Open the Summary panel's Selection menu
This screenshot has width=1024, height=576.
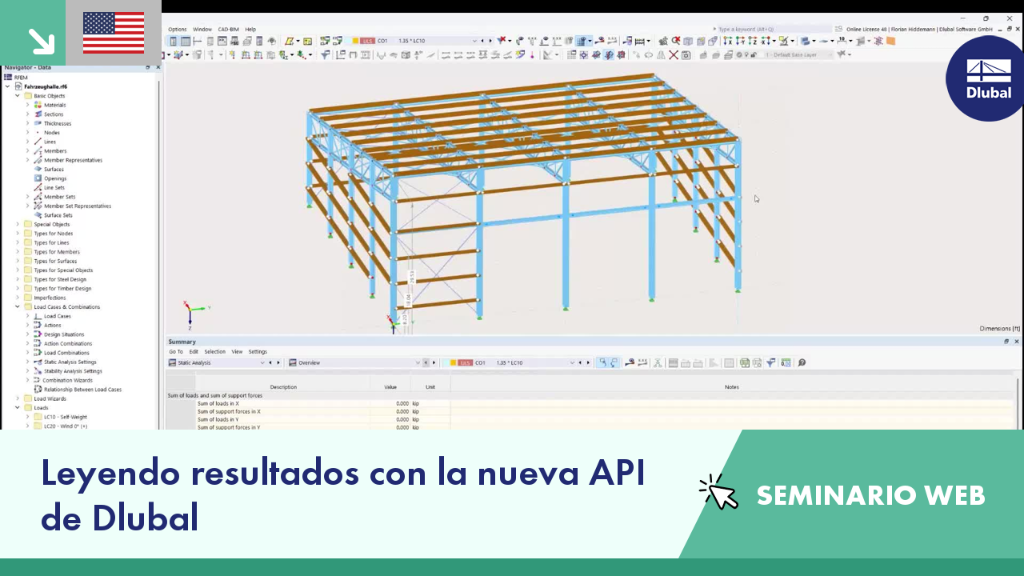214,351
